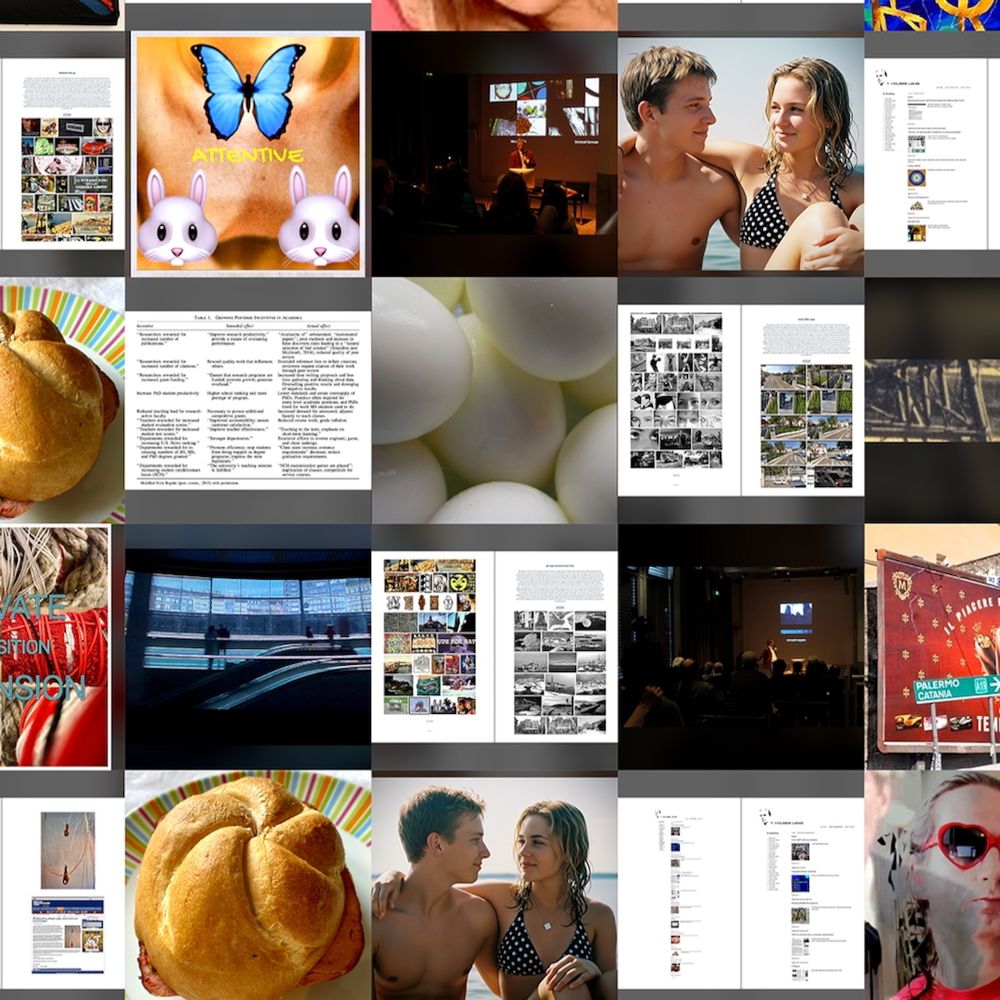This screenshot has height=1000, width=1000.
Task: View the person with red heart sunglasses
Action: [932, 885]
